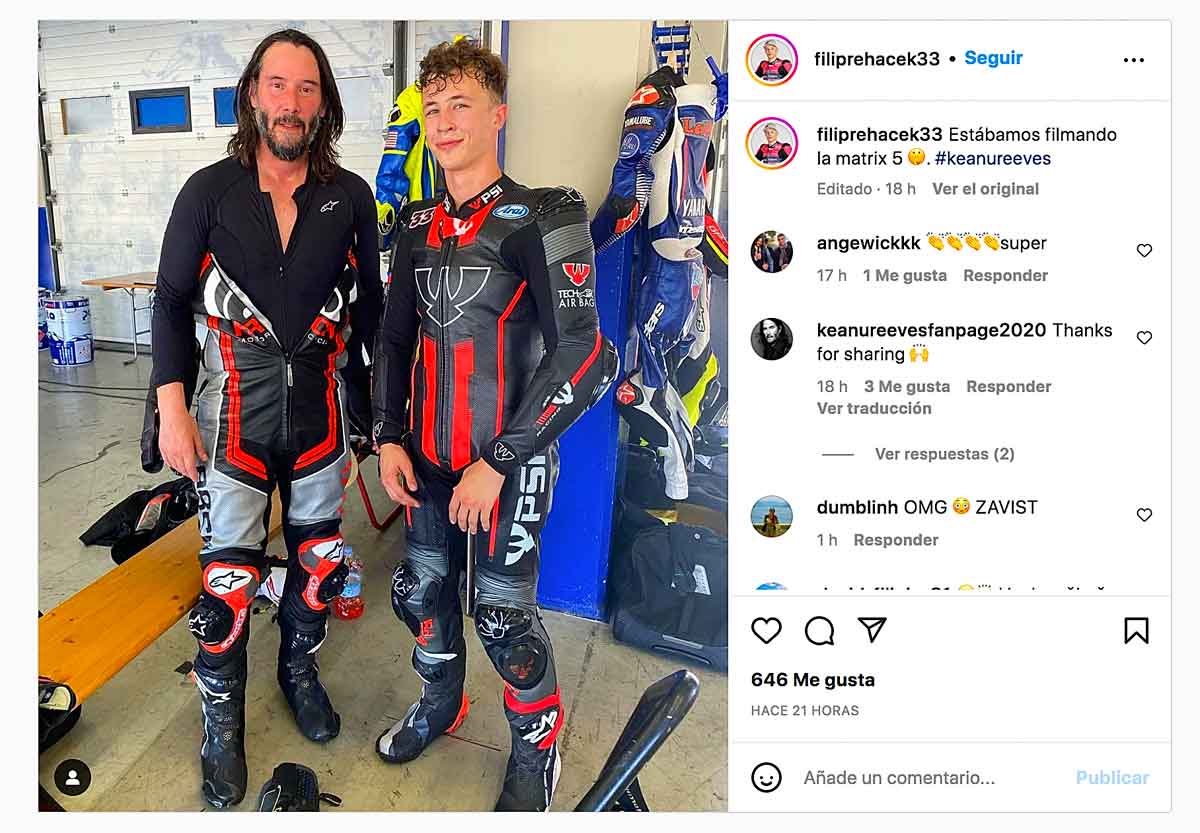Follow the account with Seguir
Screen dimensions: 1200x833
click(993, 58)
